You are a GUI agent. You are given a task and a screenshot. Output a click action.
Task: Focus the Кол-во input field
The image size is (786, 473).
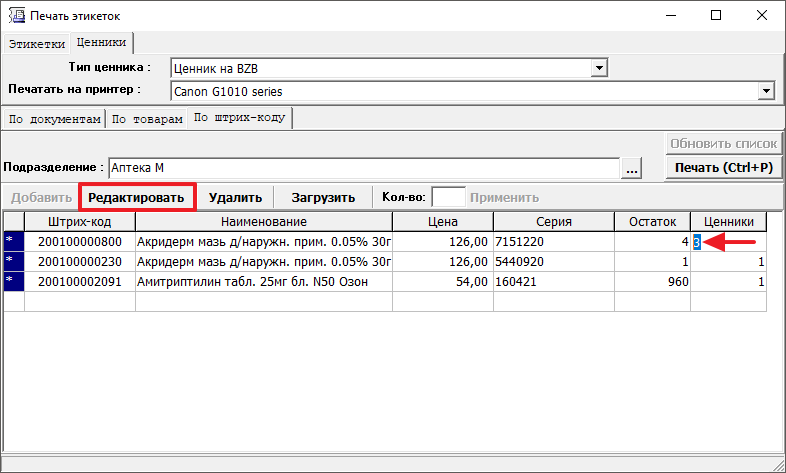[448, 198]
